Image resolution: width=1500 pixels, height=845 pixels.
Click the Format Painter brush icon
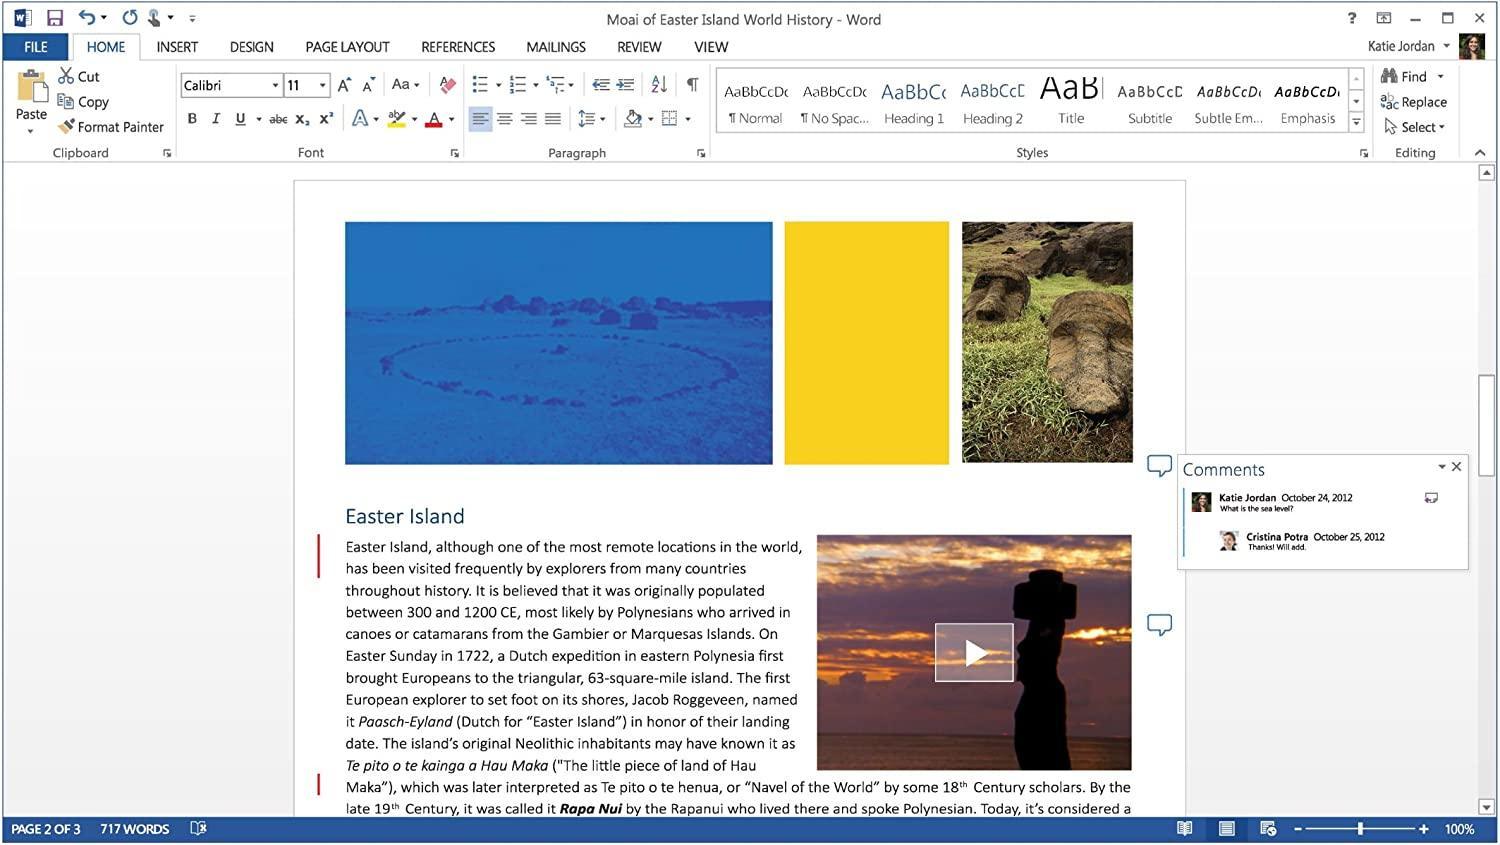coord(67,127)
